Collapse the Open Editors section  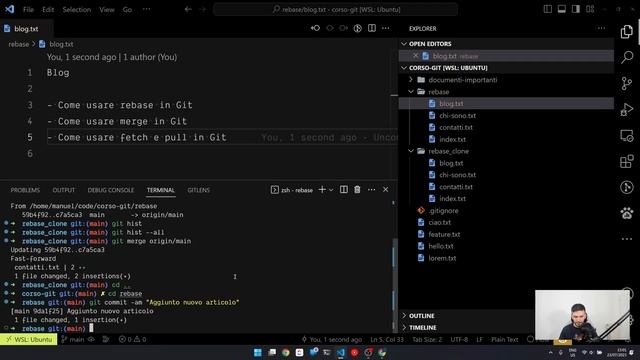pos(506,44)
